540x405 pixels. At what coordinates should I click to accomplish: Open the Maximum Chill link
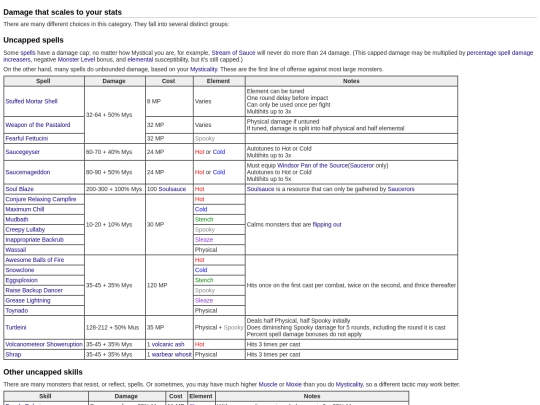coord(25,209)
